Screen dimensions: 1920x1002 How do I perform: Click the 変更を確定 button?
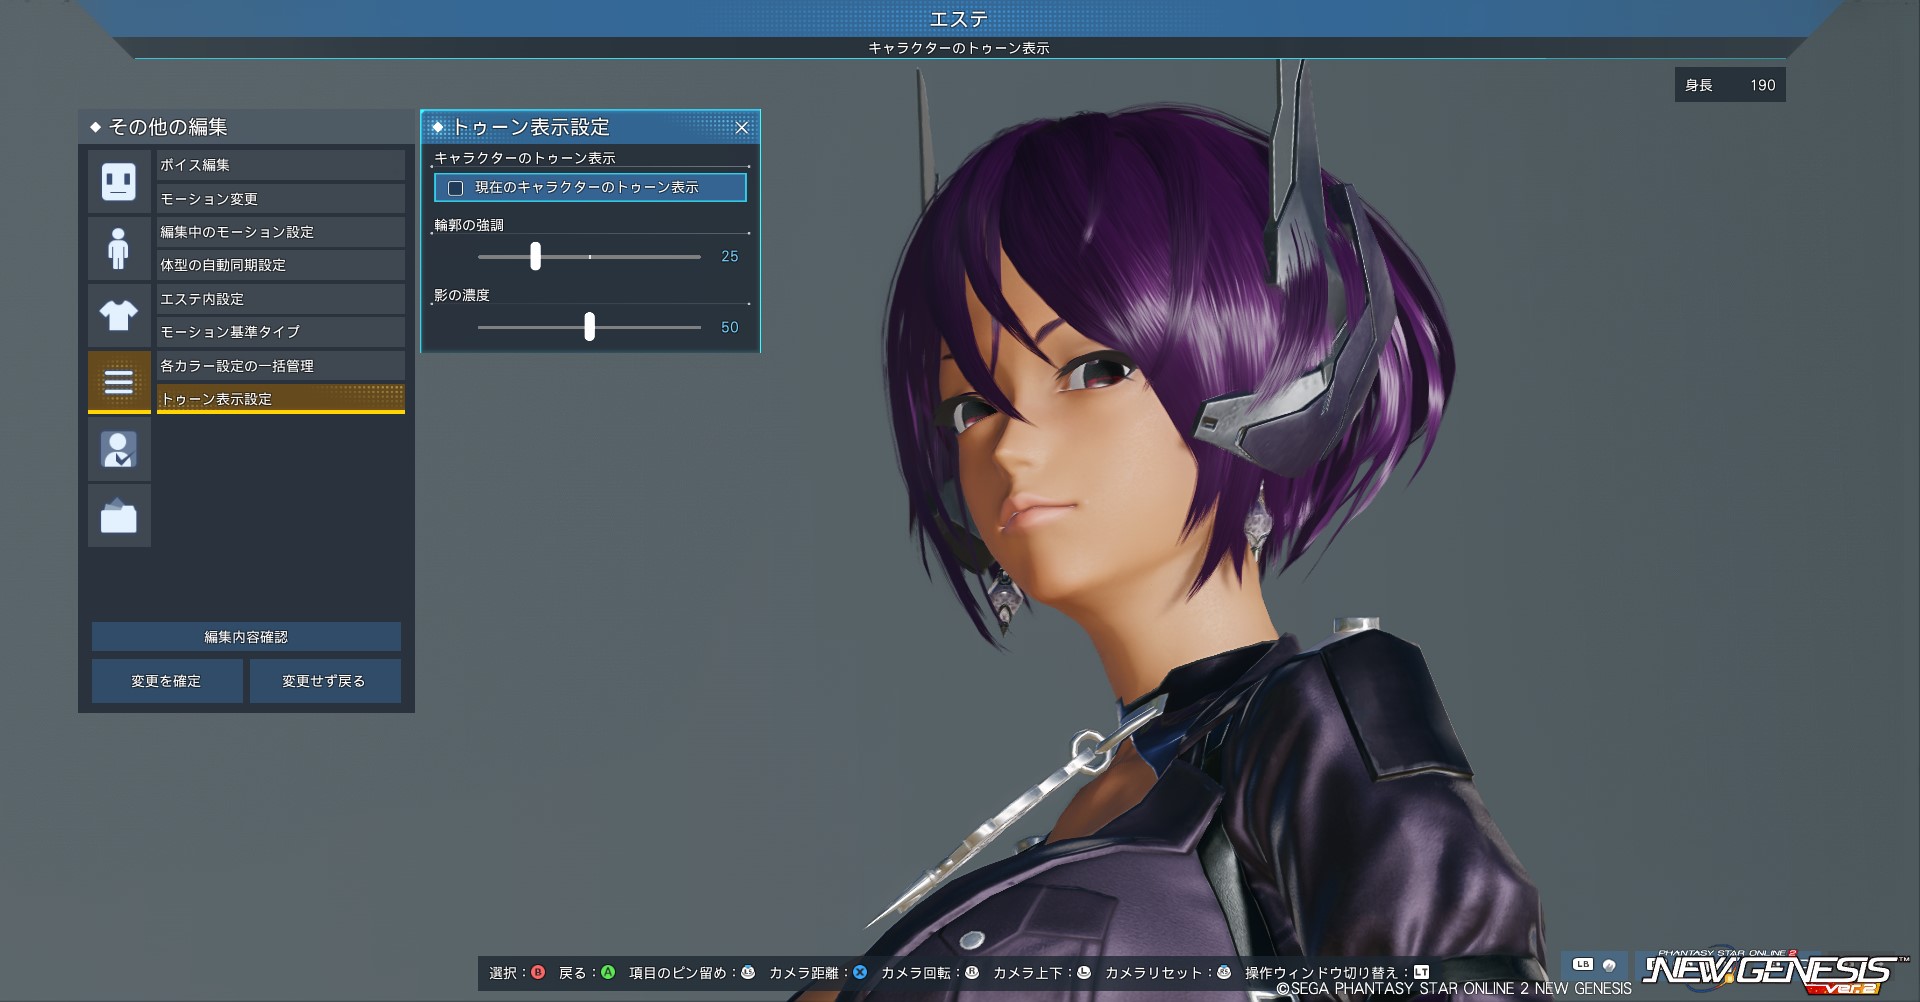167,681
